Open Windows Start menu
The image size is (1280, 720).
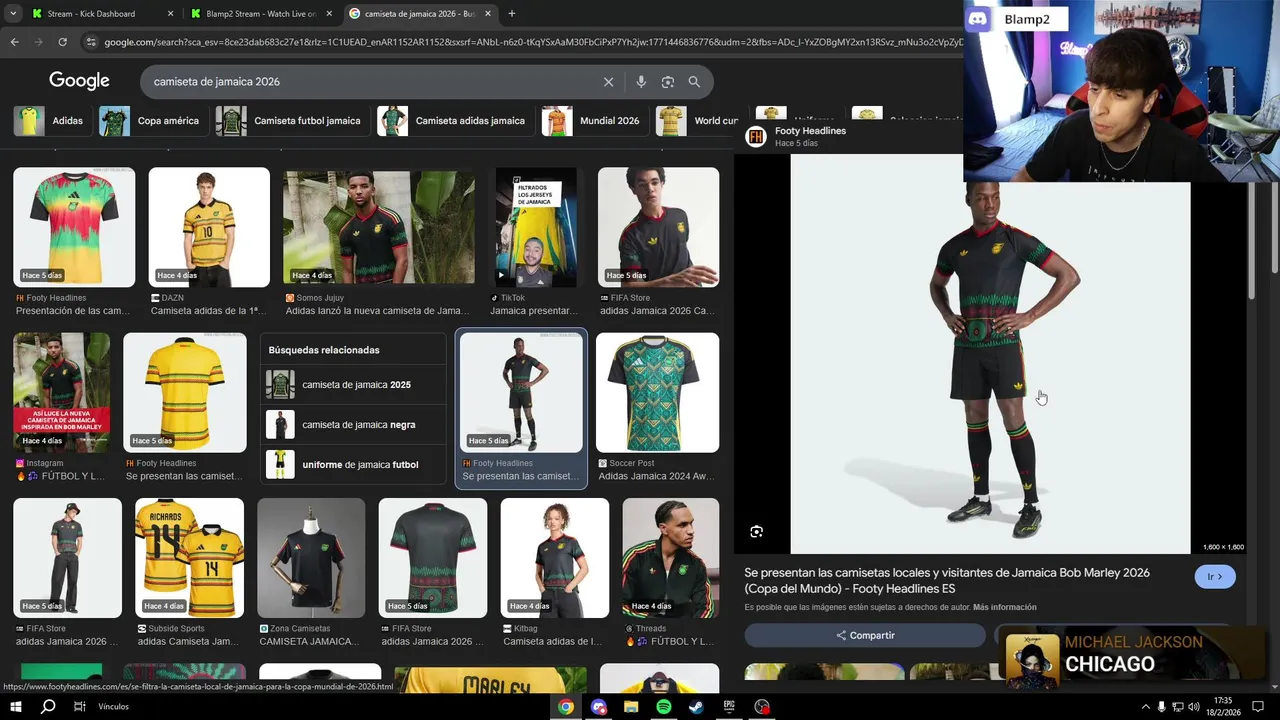coord(16,707)
